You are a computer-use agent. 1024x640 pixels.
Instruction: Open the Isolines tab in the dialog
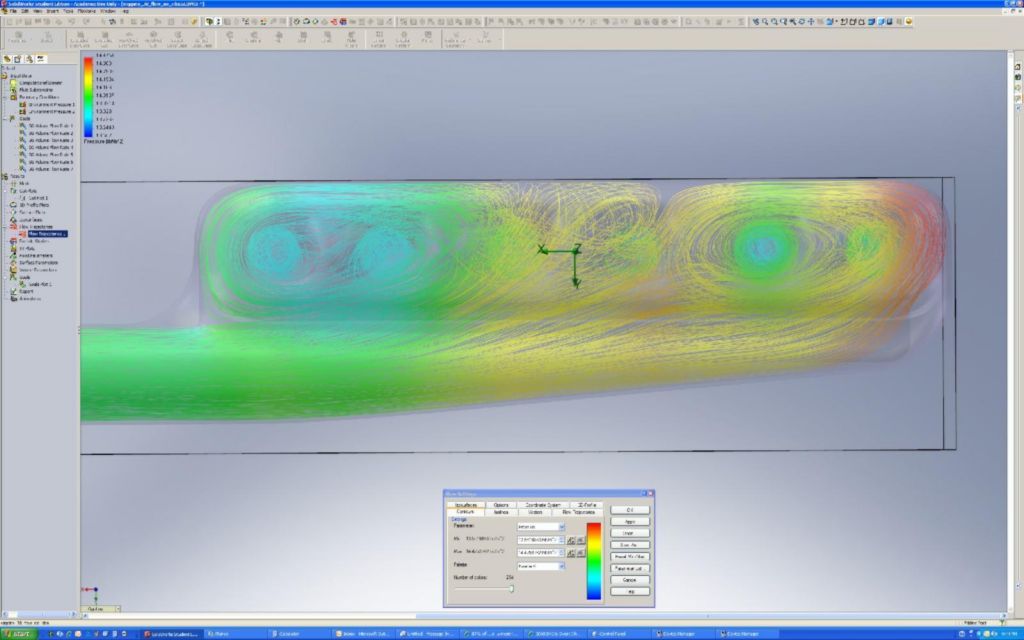[501, 512]
